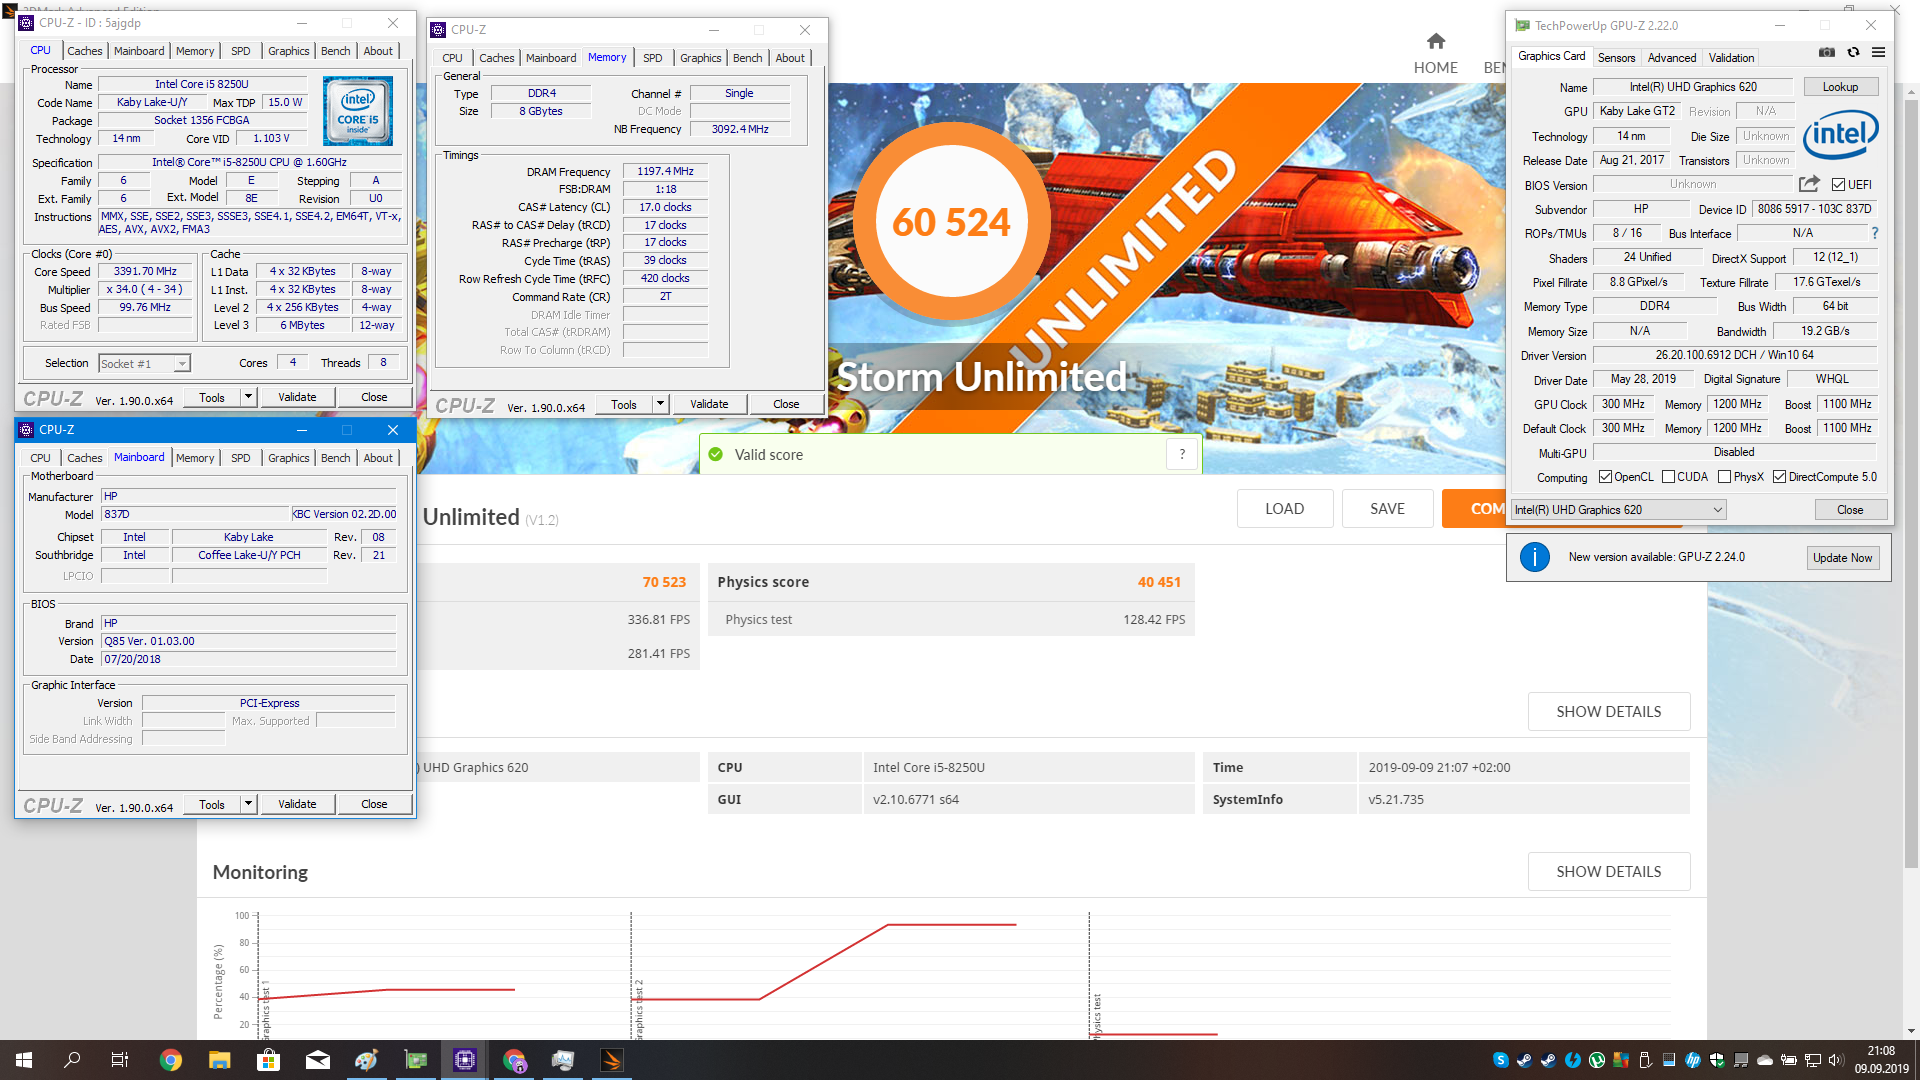Click Intel Core i5 badge in CPU-Z
This screenshot has height=1080, width=1920.
(358, 111)
